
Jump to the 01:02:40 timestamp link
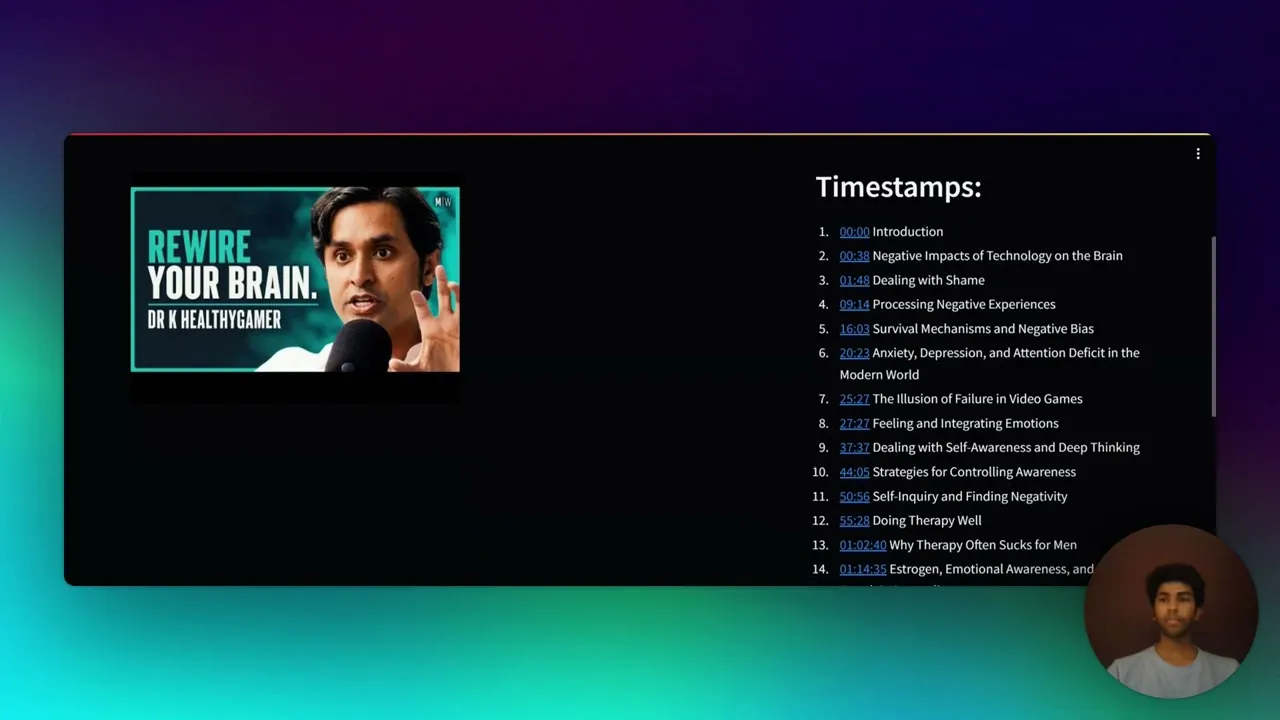(x=863, y=545)
